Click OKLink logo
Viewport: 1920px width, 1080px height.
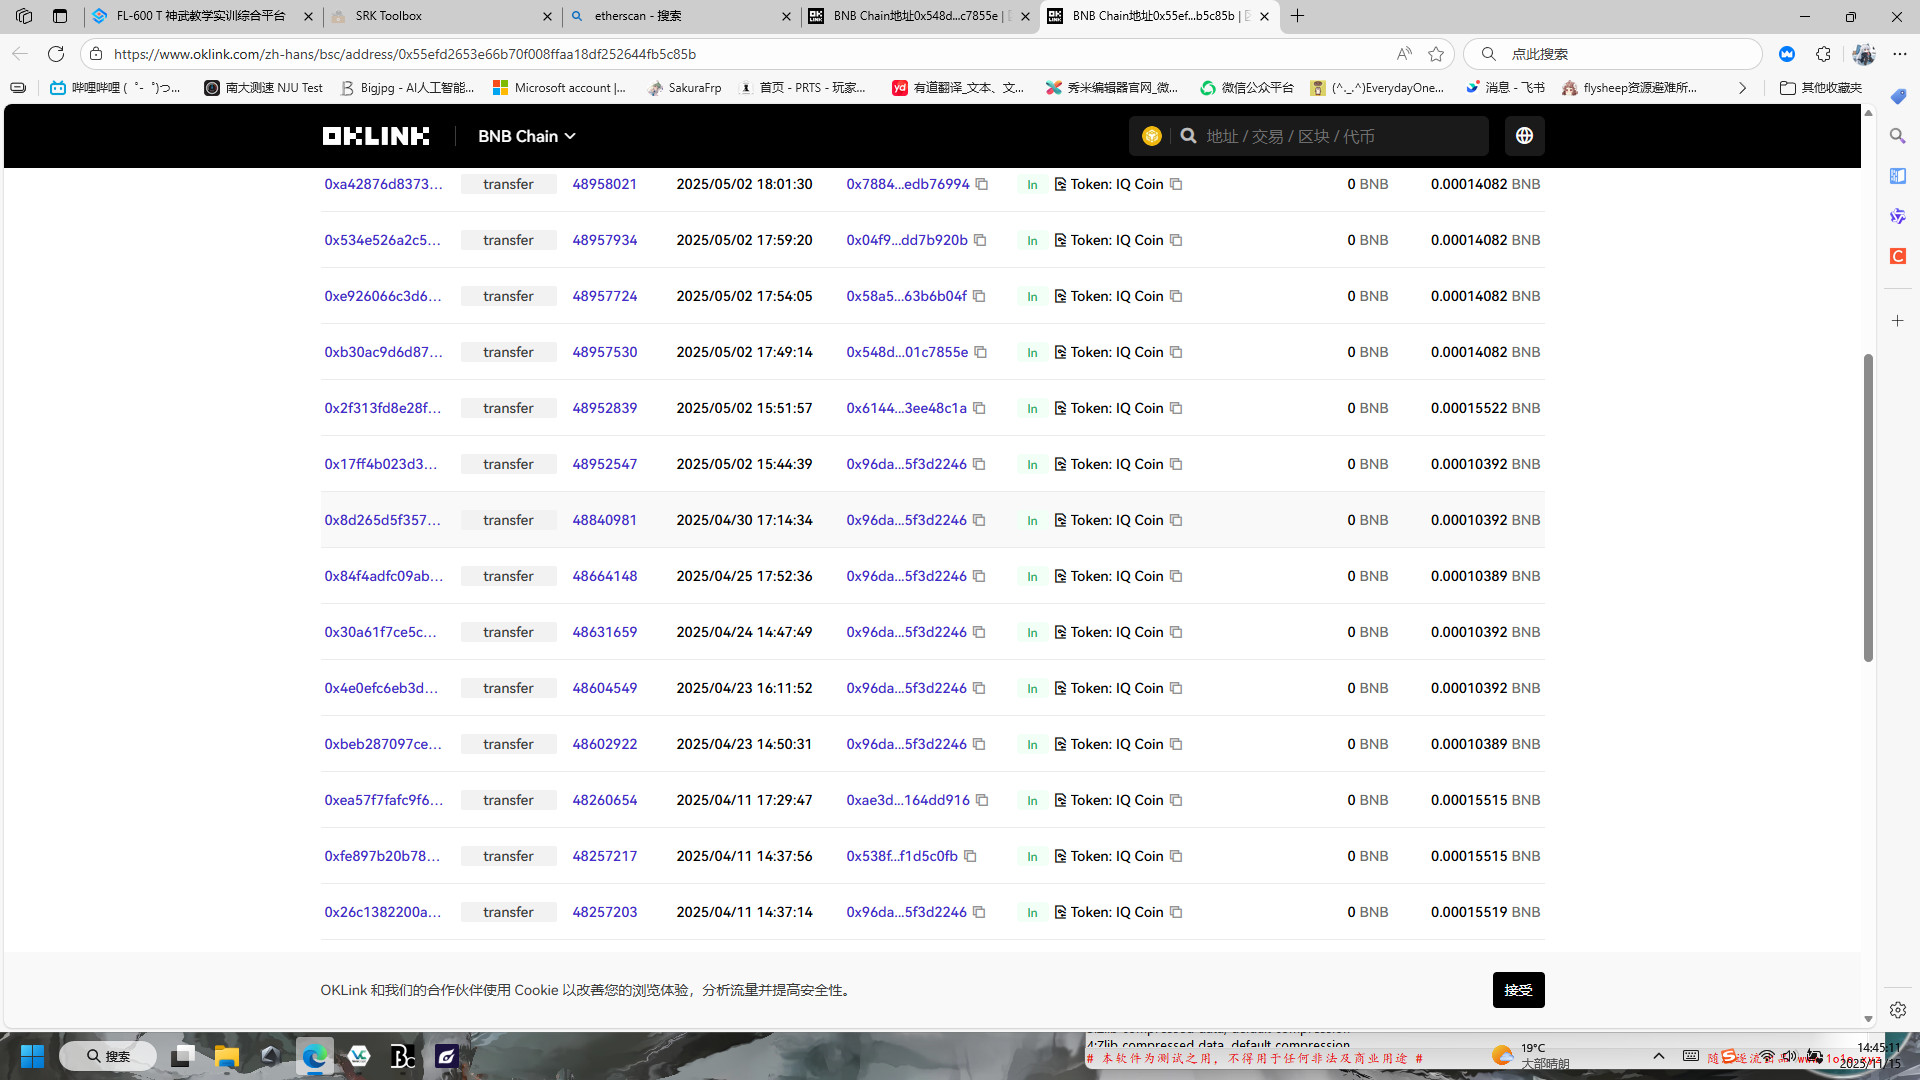click(376, 136)
